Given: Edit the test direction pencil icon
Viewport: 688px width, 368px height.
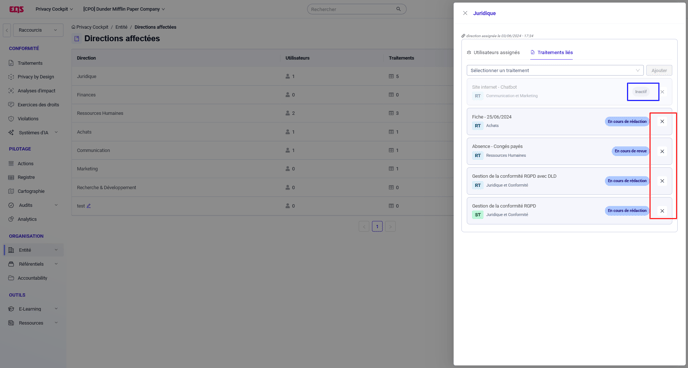Looking at the screenshot, I should click(x=89, y=206).
